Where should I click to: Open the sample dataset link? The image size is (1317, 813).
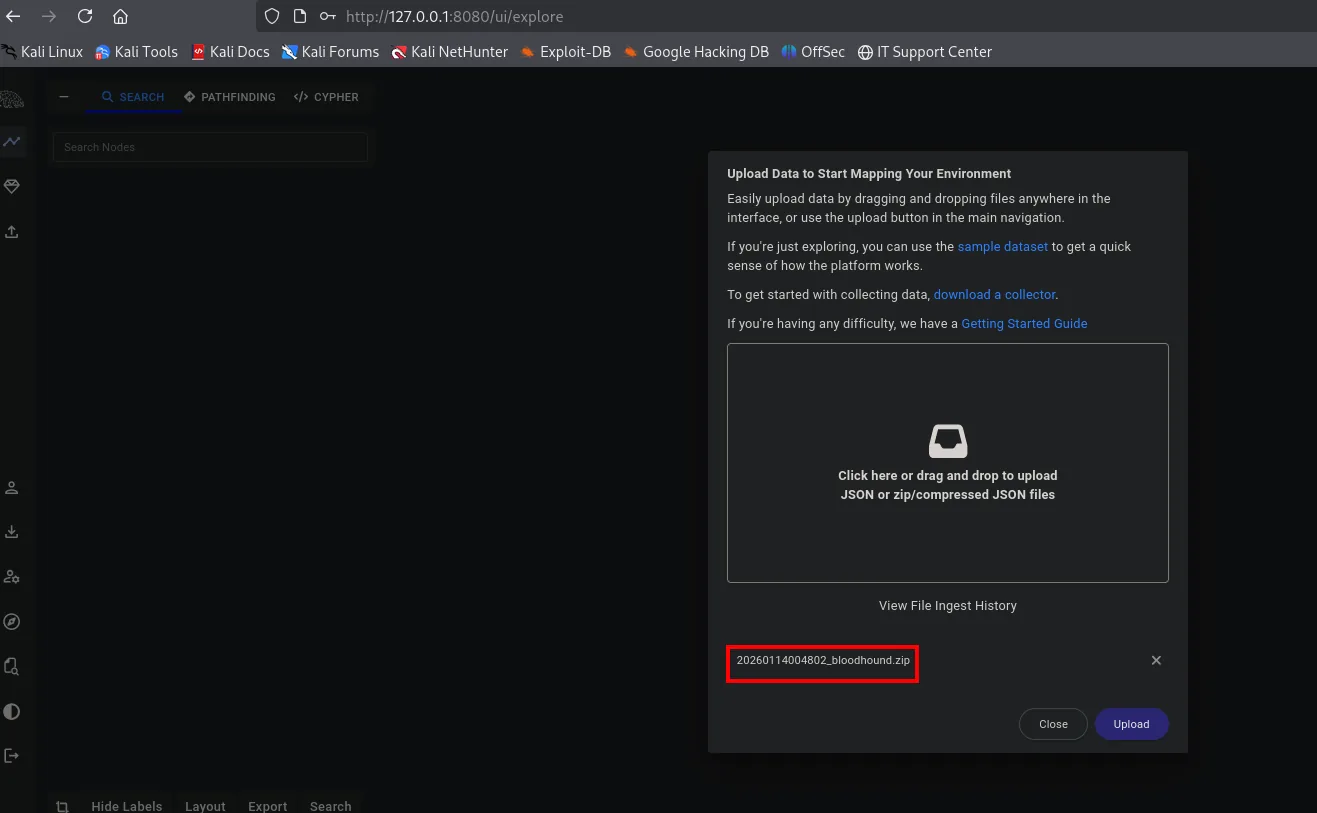pyautogui.click(x=1003, y=246)
